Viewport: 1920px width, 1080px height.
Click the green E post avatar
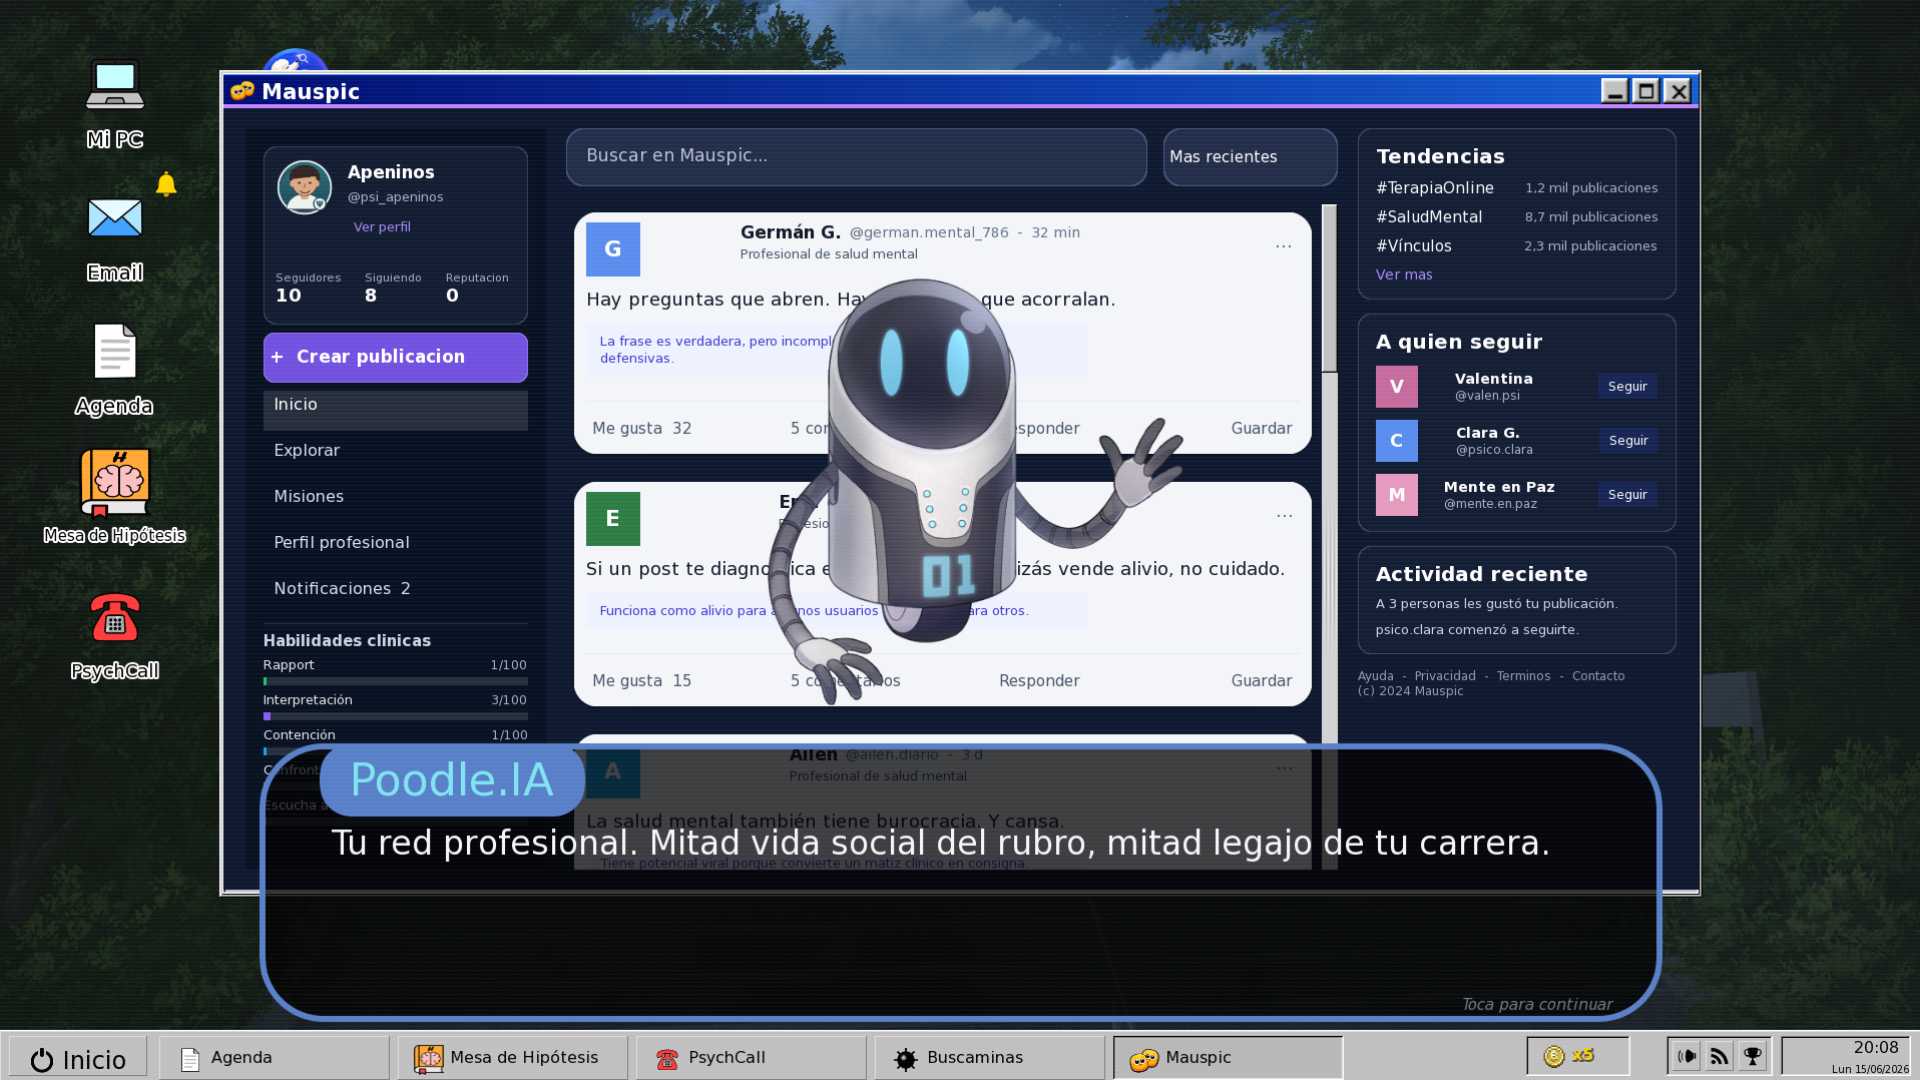point(613,518)
